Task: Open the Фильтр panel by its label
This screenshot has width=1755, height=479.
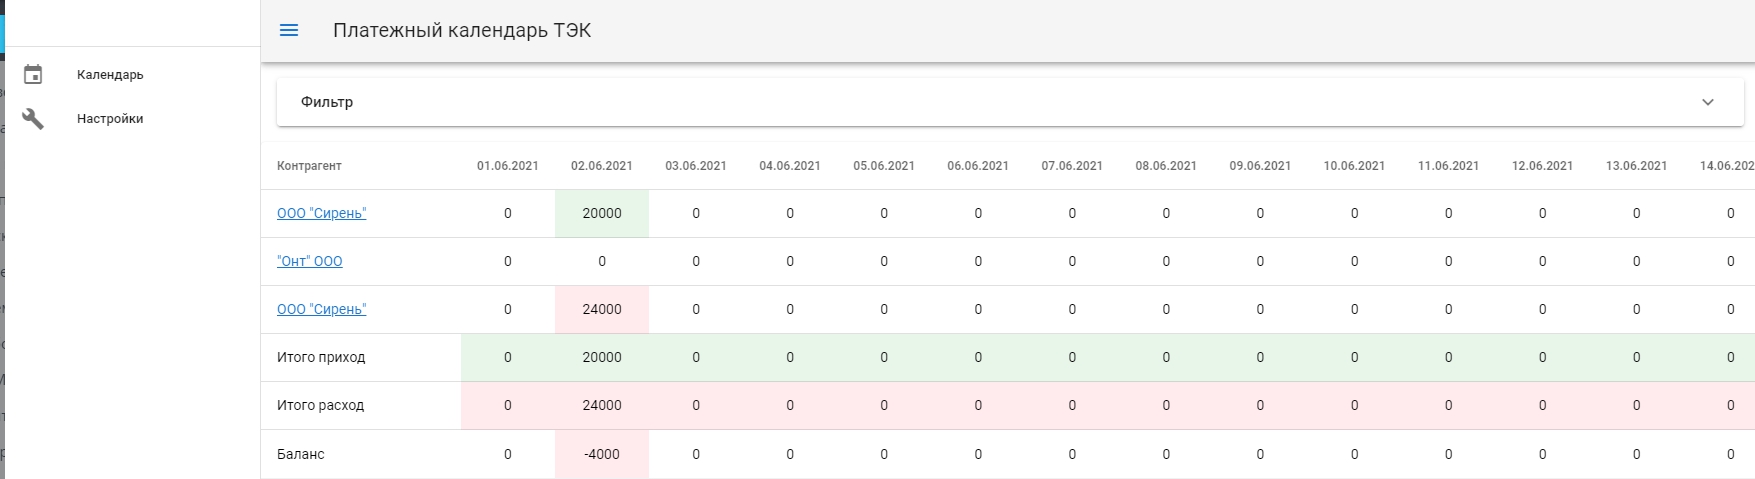Action: click(327, 102)
